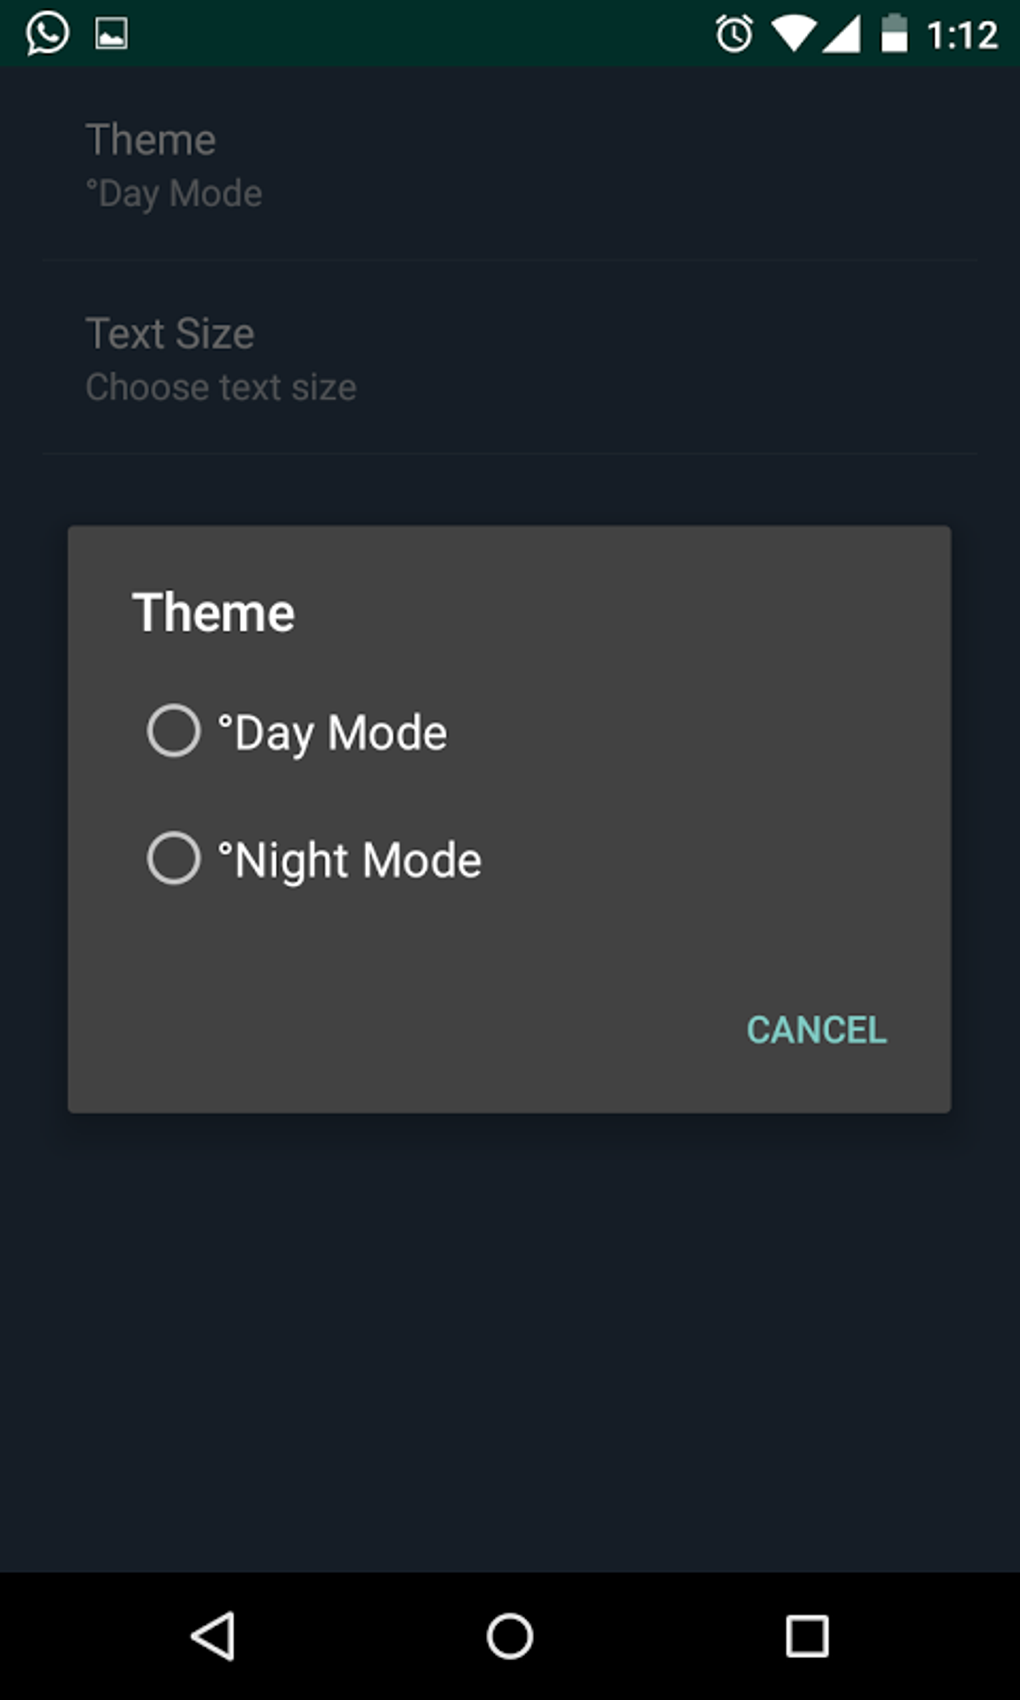The image size is (1020, 1700).
Task: Open recent apps with square button
Action: tap(807, 1637)
